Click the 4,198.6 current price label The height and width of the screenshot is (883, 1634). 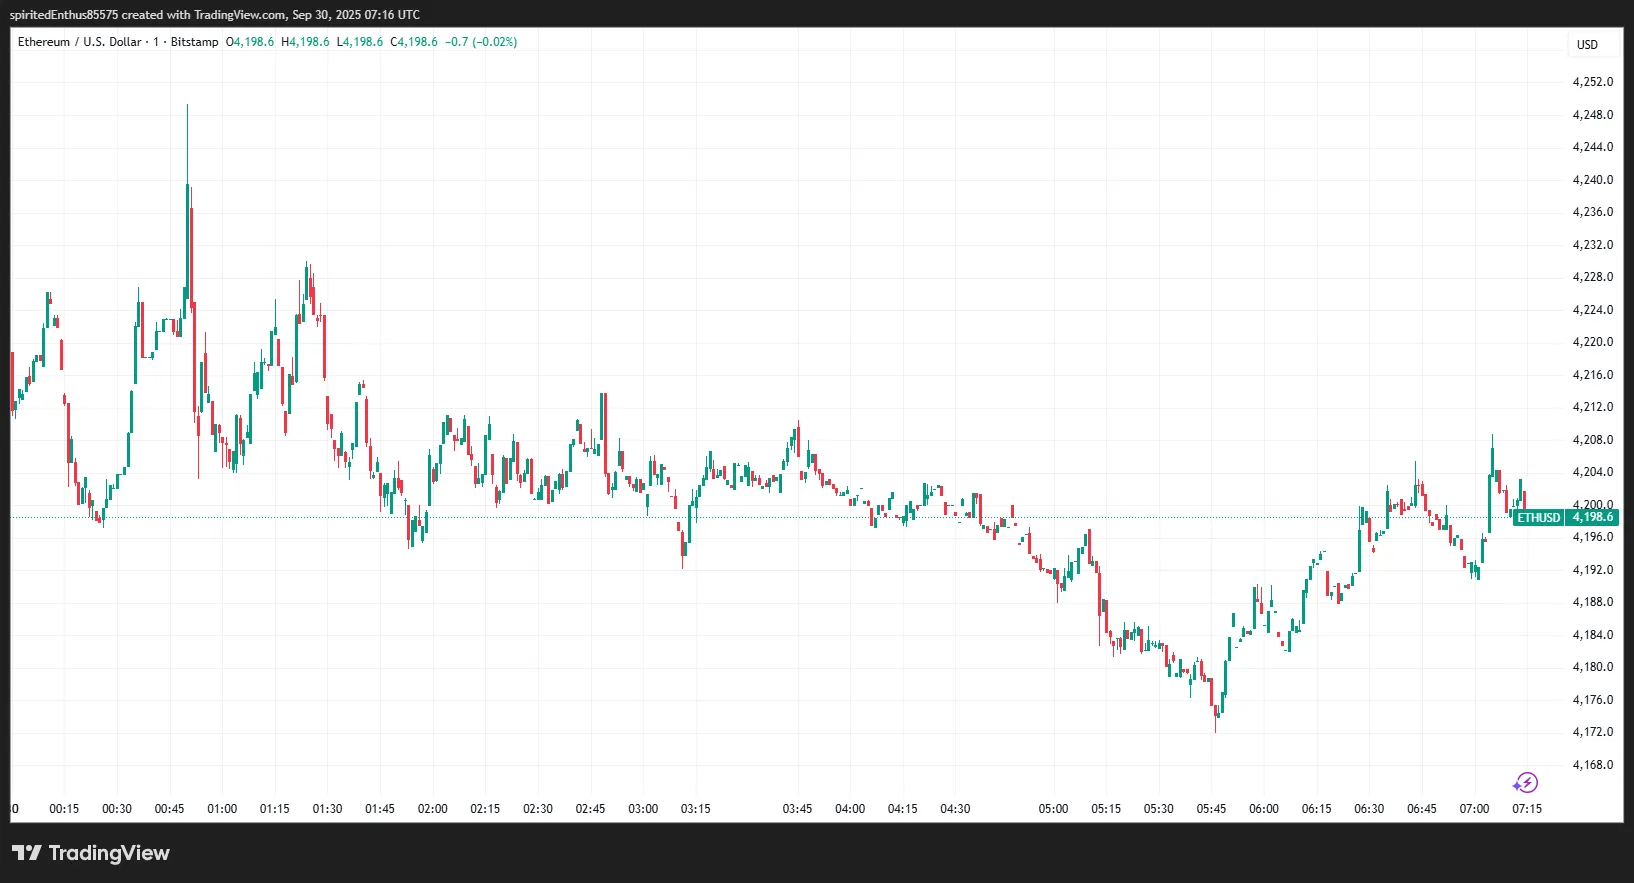pyautogui.click(x=1592, y=517)
